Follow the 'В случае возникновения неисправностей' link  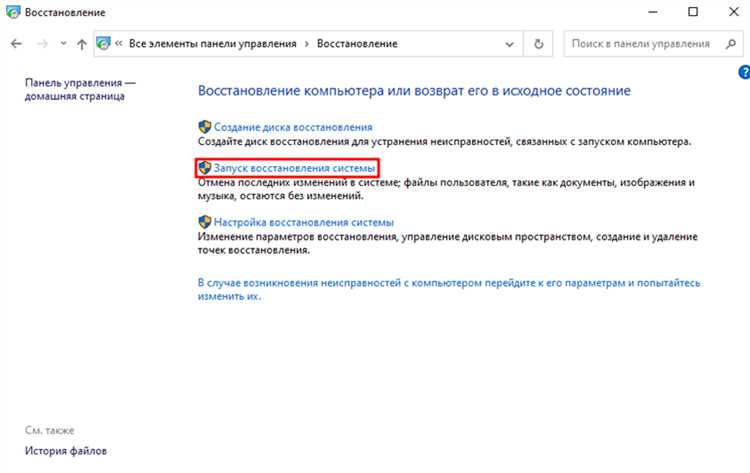pyautogui.click(x=449, y=289)
